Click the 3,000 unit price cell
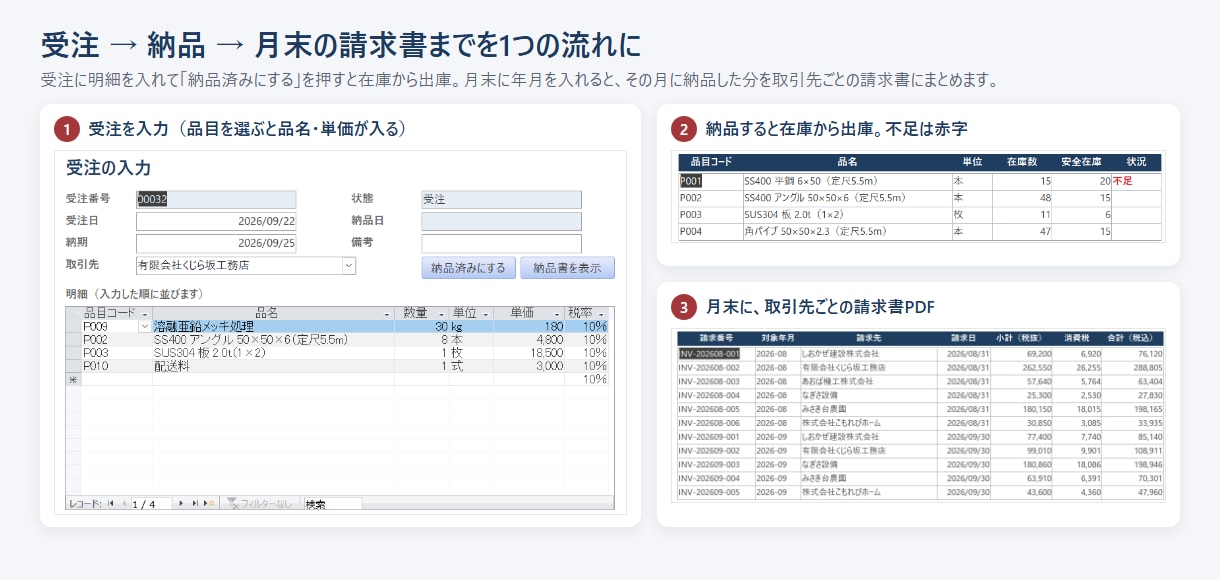 [529, 366]
